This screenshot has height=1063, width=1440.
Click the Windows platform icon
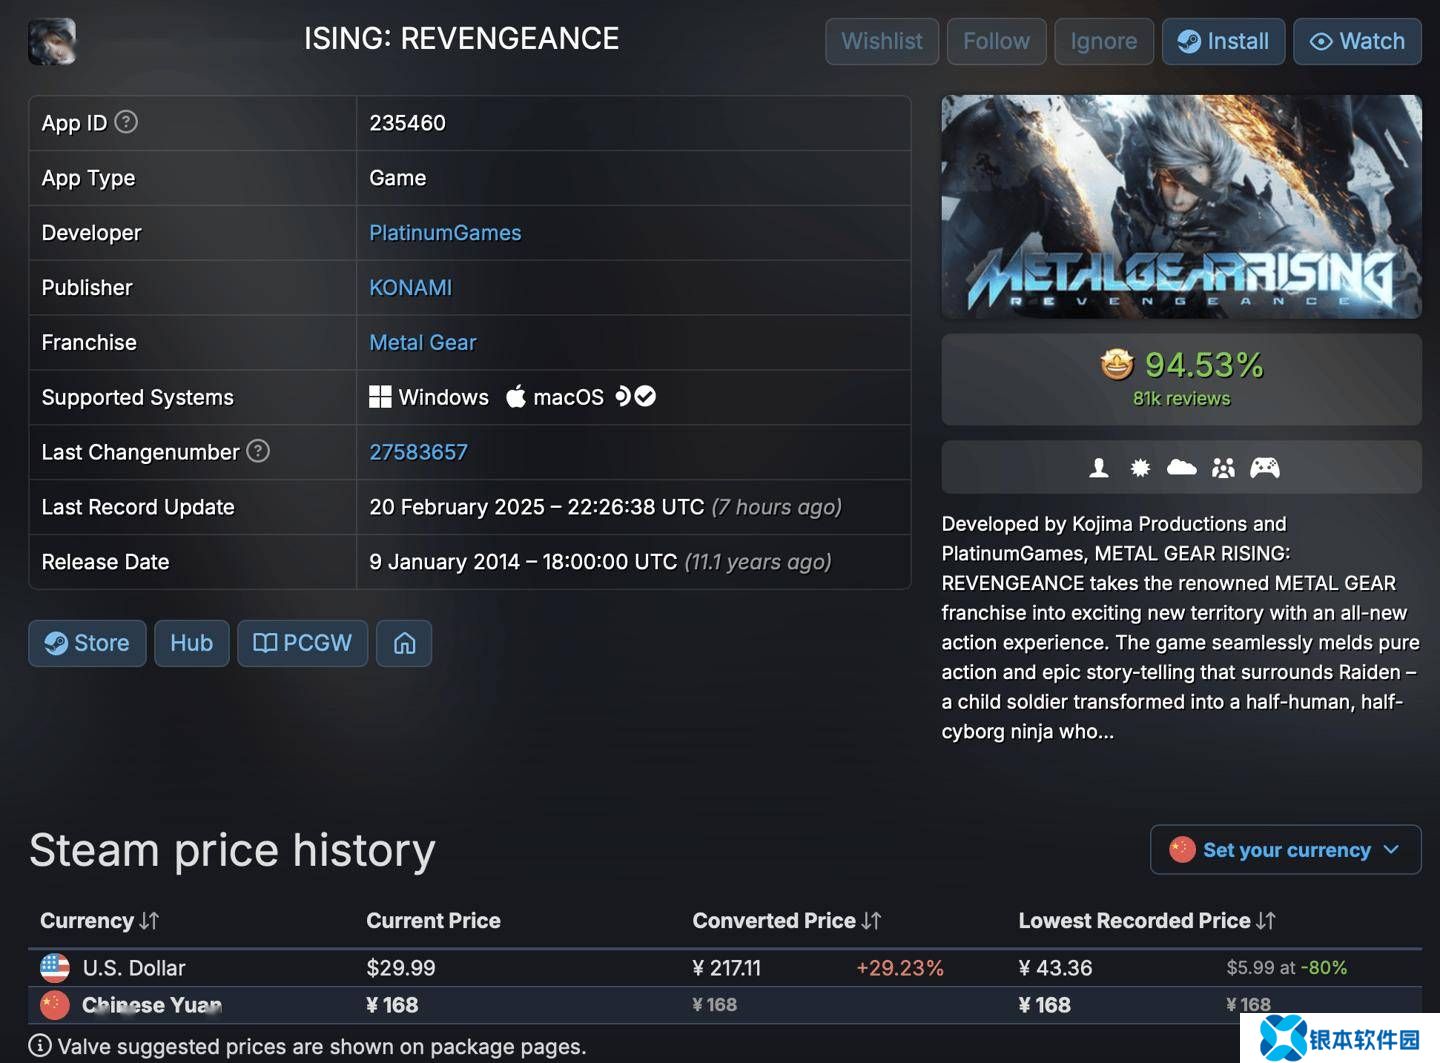click(381, 396)
